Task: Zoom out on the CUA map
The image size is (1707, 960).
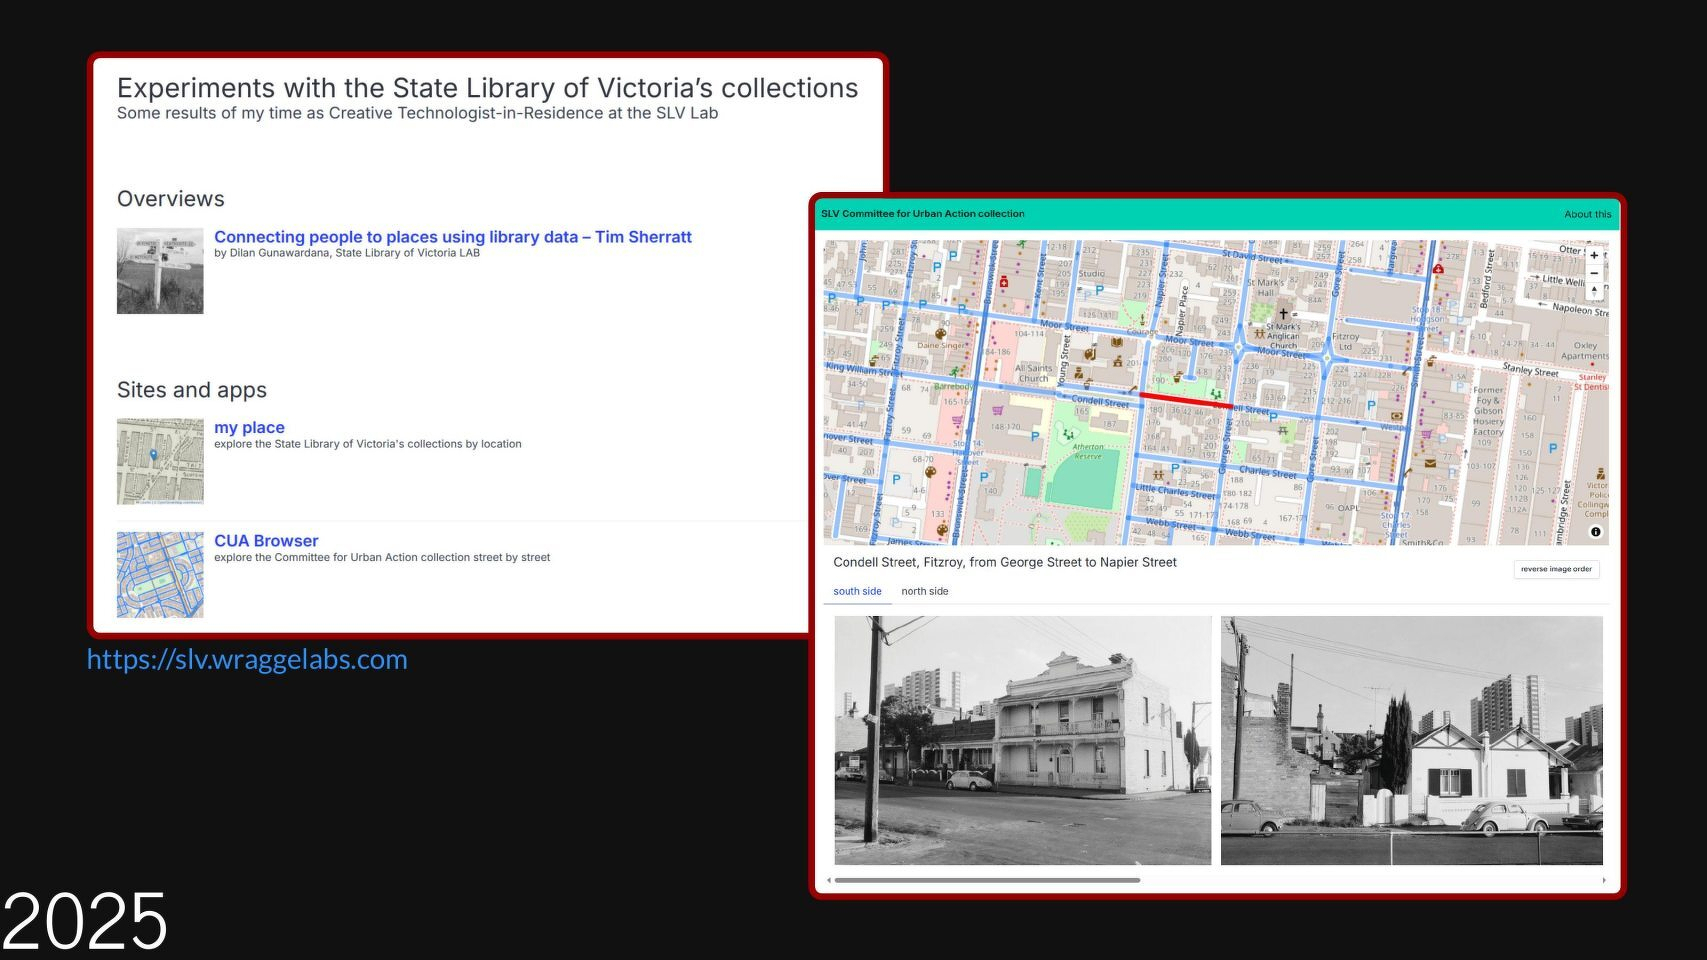Action: (x=1594, y=273)
